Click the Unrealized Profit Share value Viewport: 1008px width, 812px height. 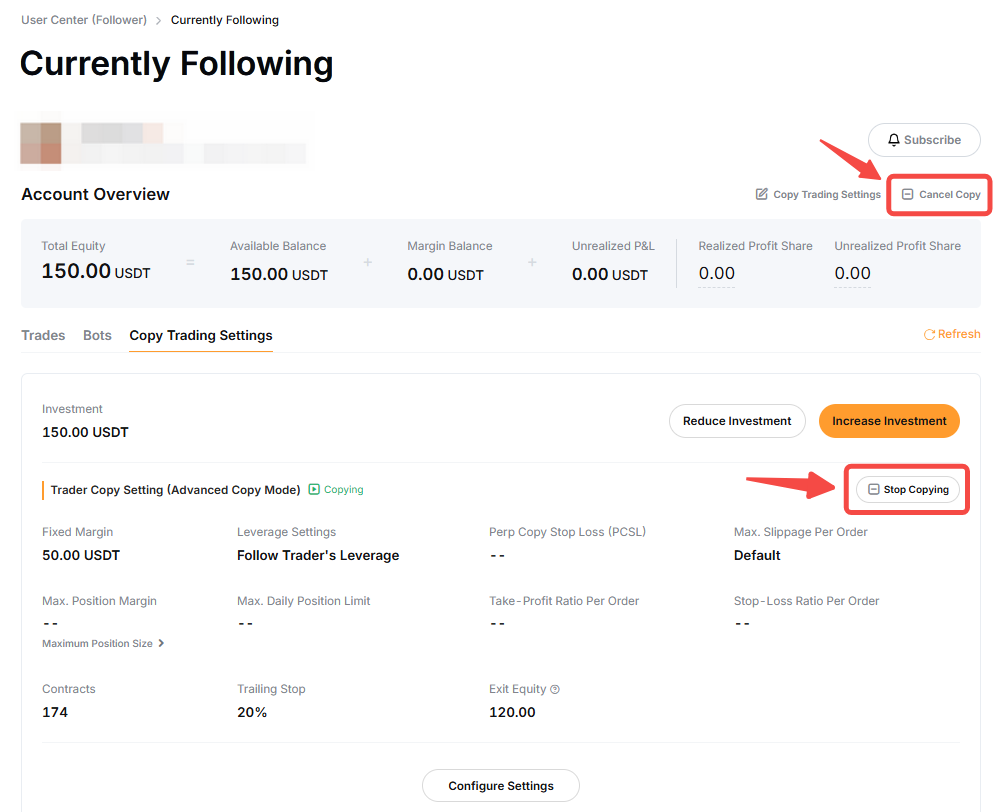click(852, 274)
